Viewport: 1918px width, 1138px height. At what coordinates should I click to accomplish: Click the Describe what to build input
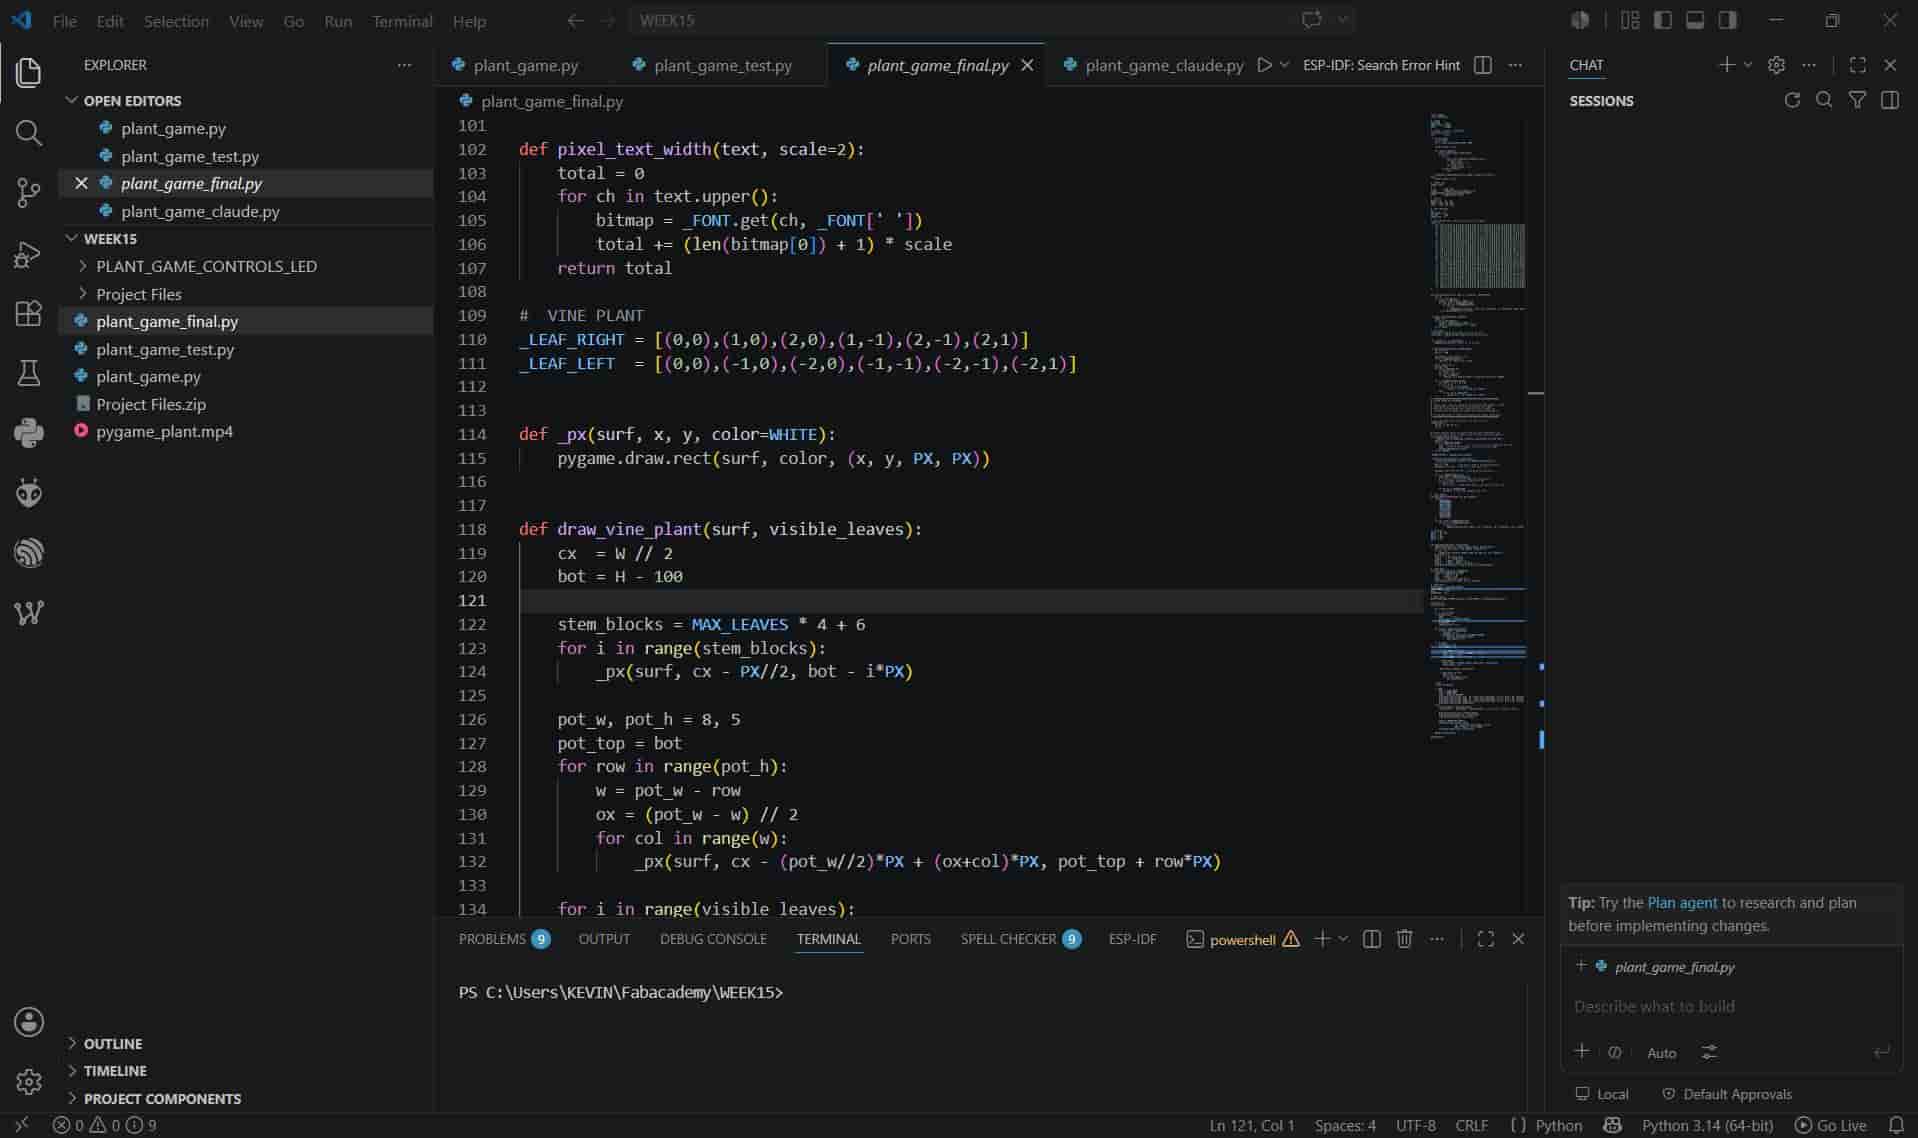(x=1731, y=1006)
